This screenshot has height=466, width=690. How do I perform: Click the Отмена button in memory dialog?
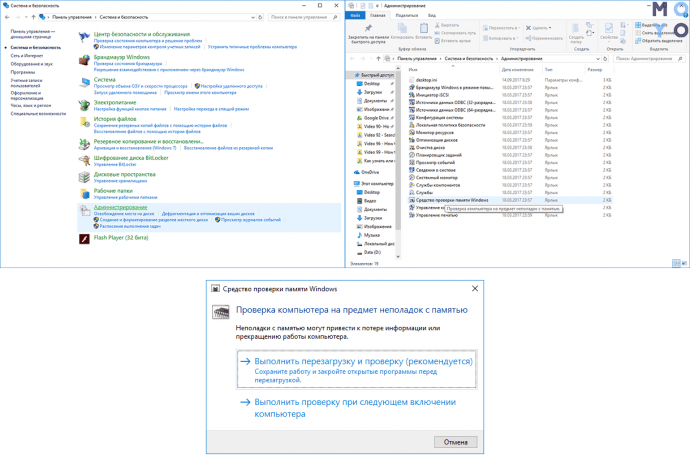point(455,442)
